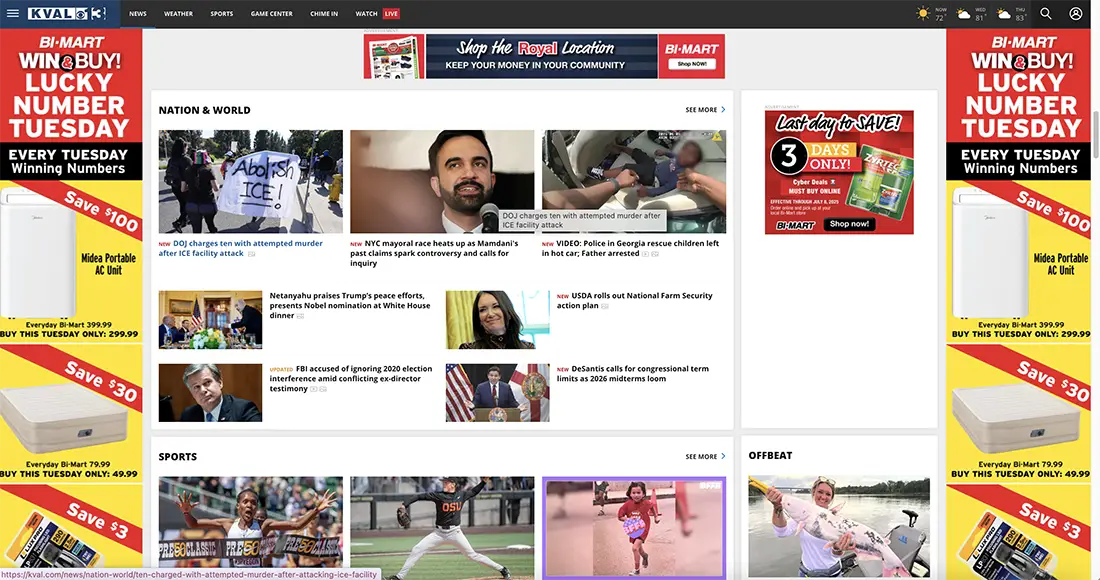Select Watch in the navigation bar
This screenshot has height=580, width=1100.
coord(366,13)
